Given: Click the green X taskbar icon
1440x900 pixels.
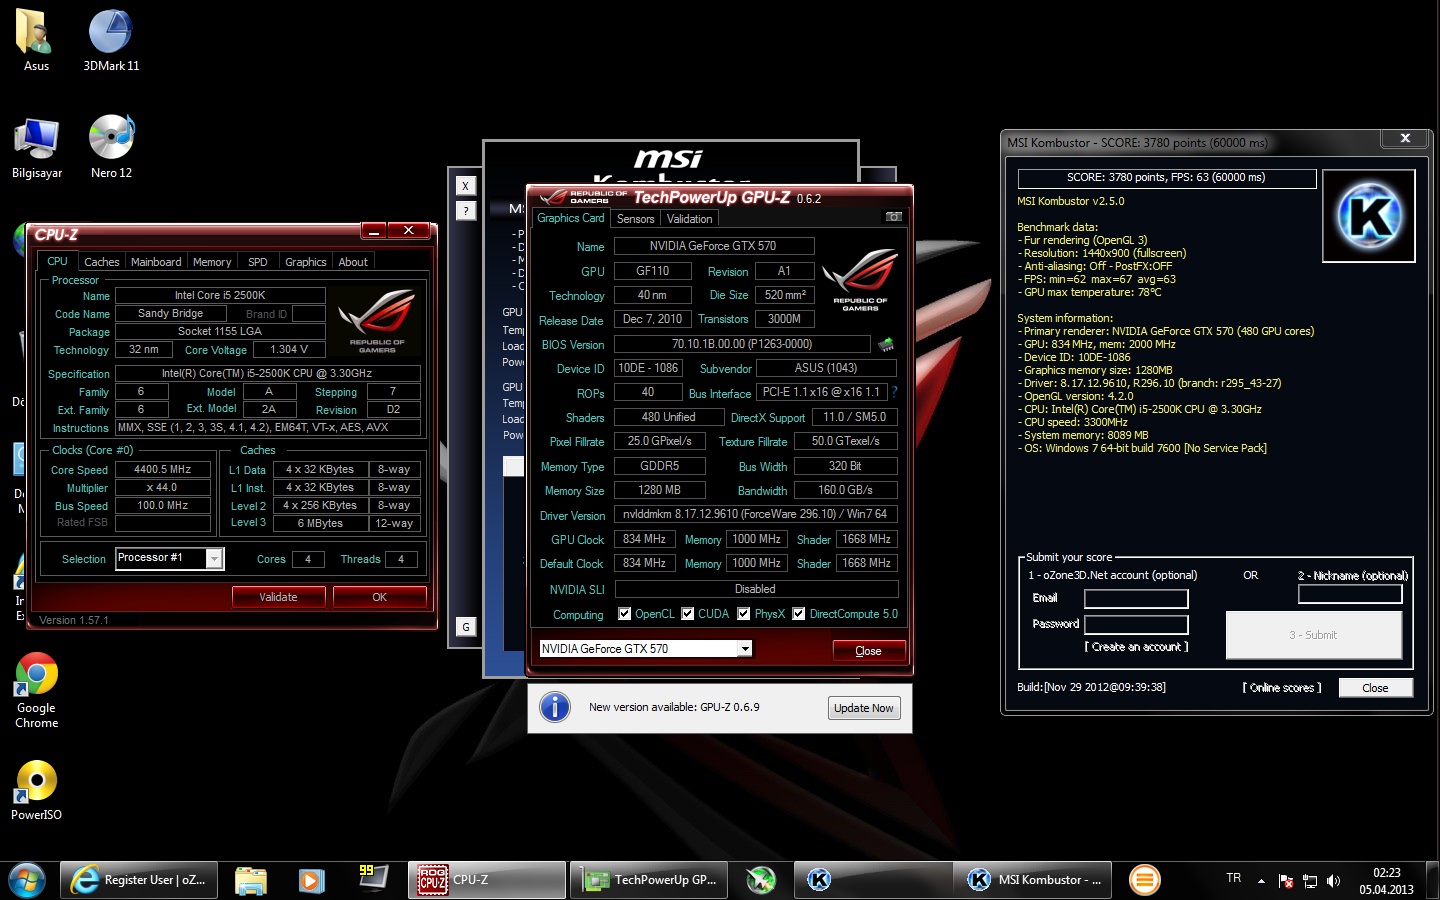Looking at the screenshot, I should pos(761,880).
